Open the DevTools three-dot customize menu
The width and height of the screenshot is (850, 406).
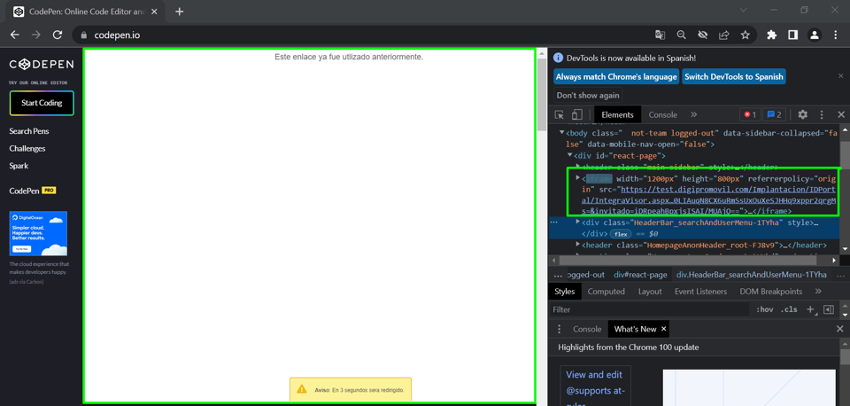822,115
